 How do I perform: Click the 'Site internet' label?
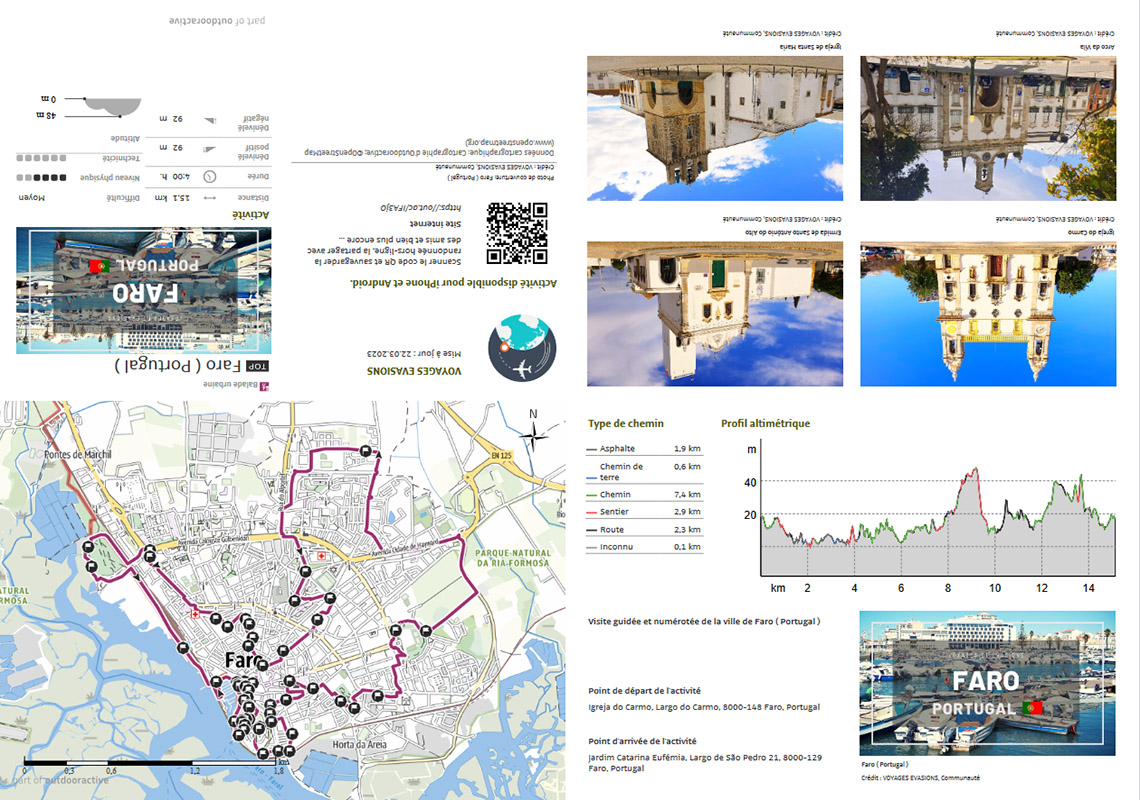(x=435, y=224)
